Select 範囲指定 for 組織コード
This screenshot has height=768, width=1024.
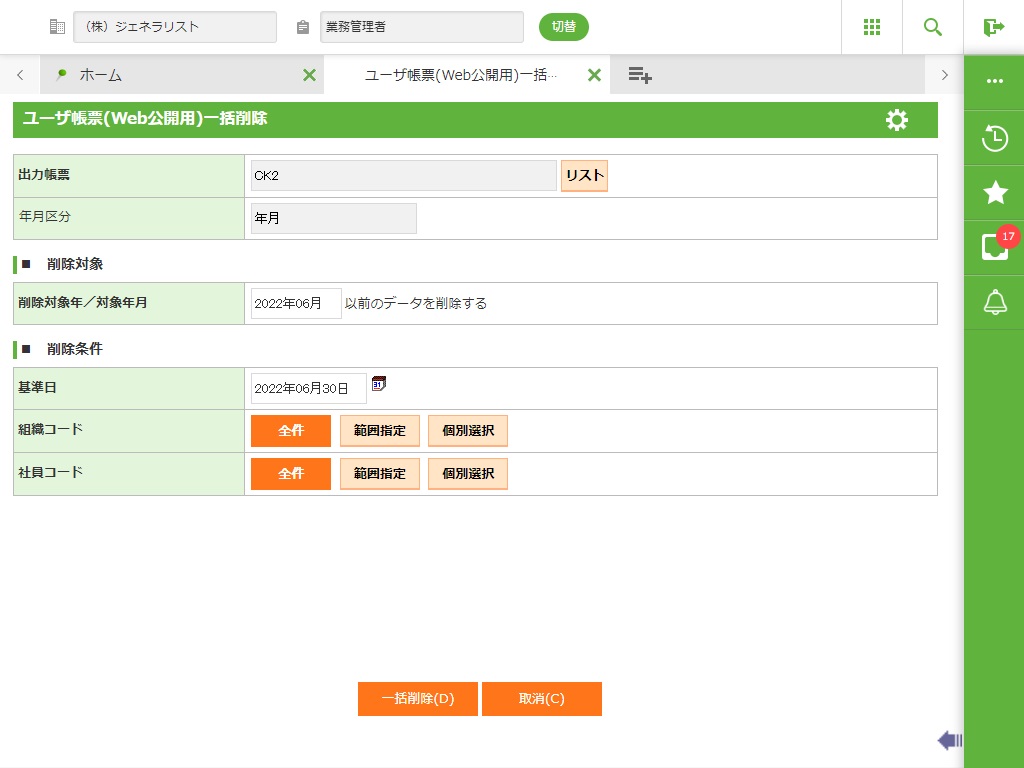pos(379,431)
